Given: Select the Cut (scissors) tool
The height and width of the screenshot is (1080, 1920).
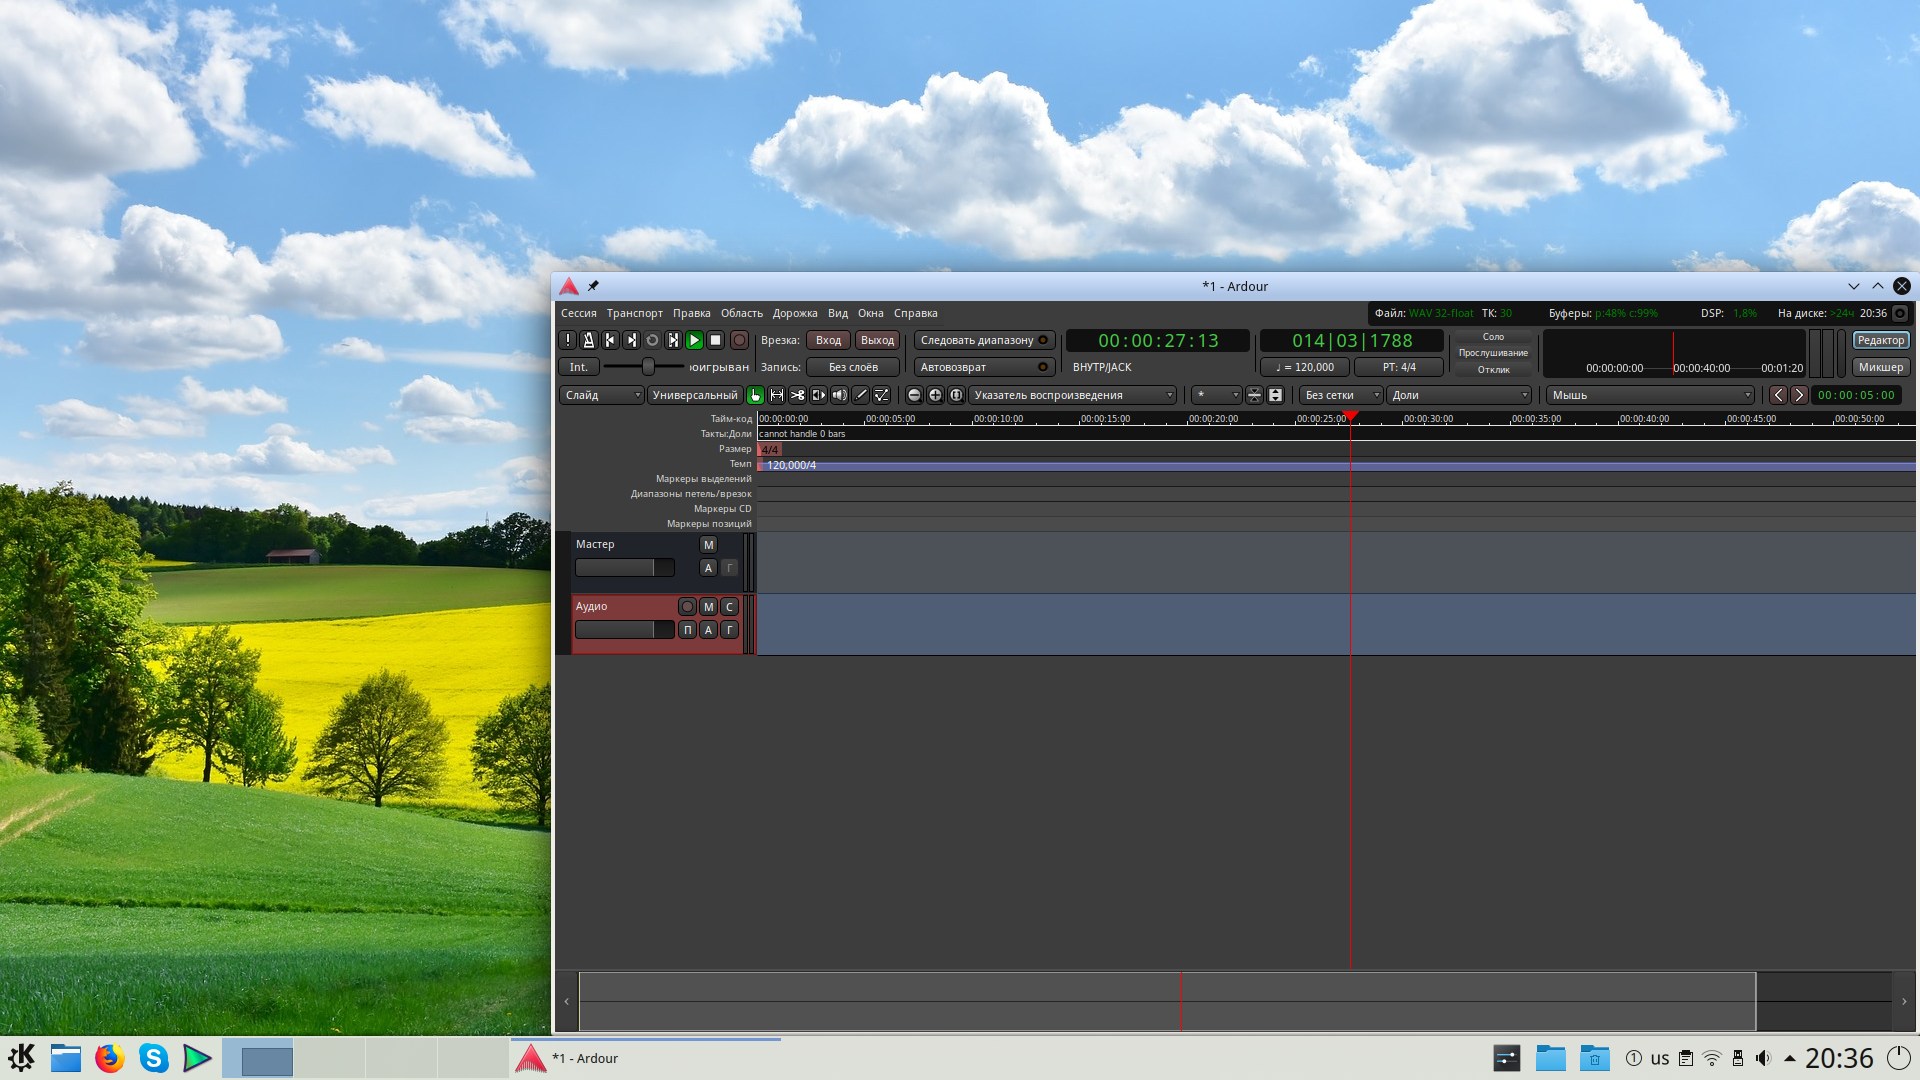Looking at the screenshot, I should (797, 395).
